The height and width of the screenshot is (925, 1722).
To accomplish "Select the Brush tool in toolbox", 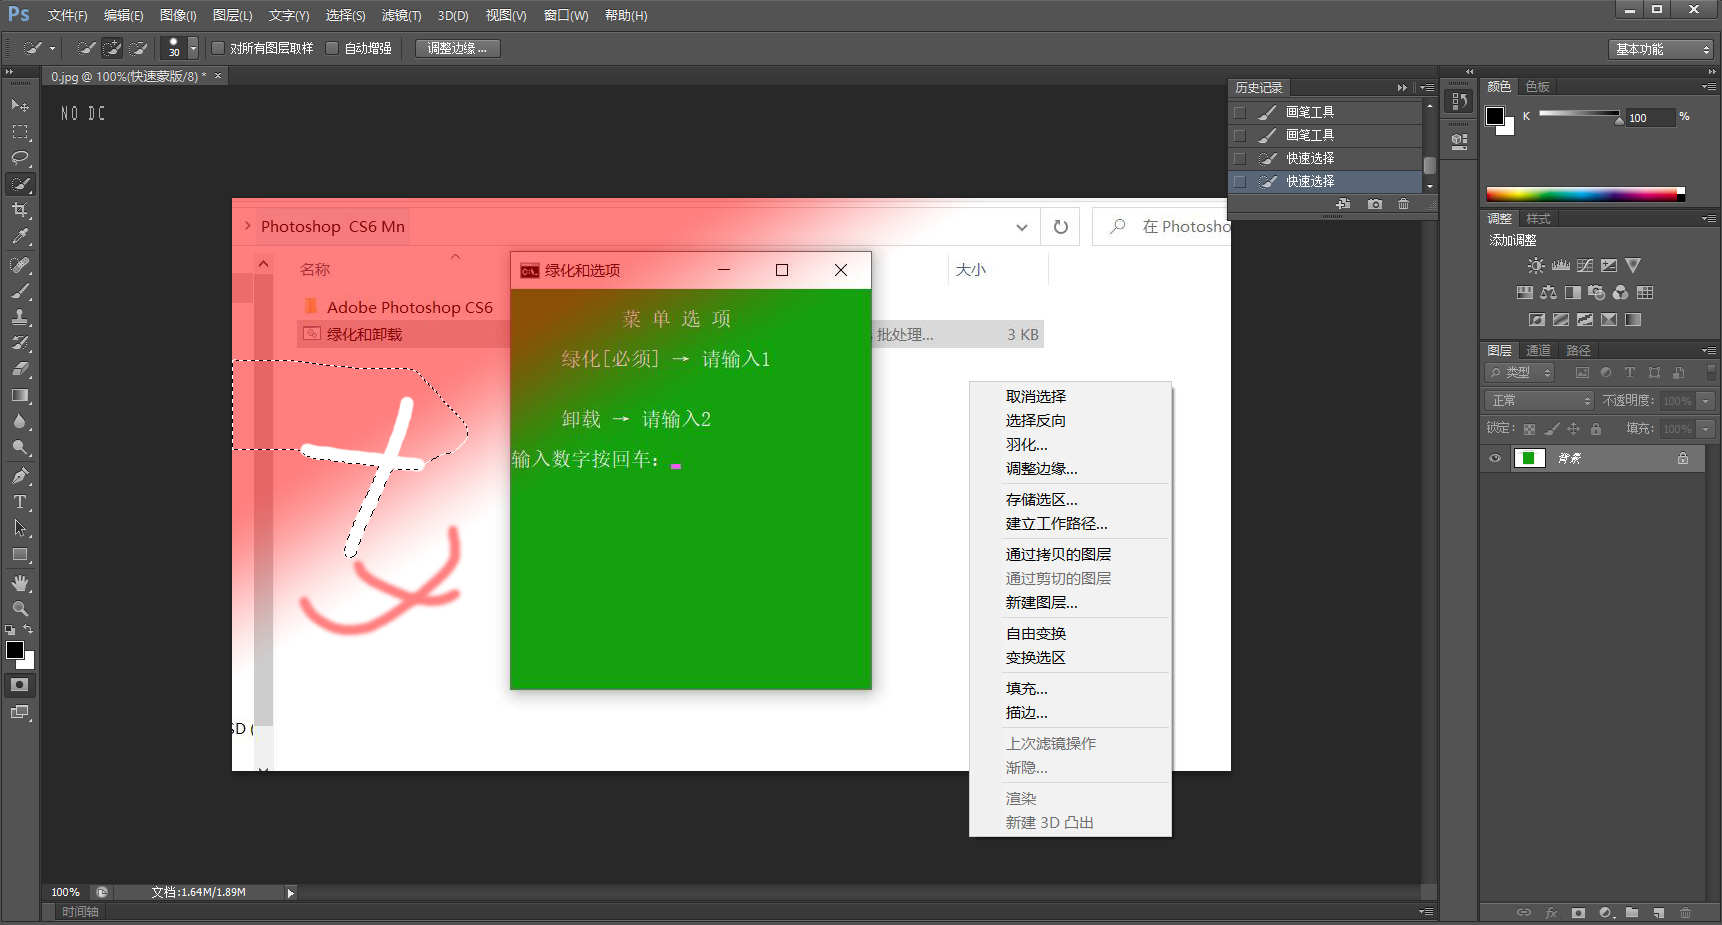I will coord(20,291).
